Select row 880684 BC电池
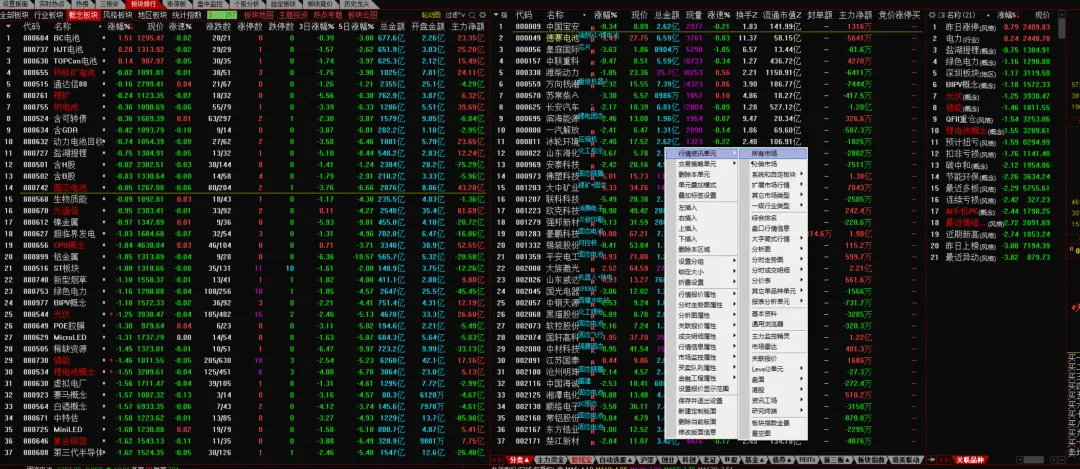The width and height of the screenshot is (1080, 469). coord(245,38)
